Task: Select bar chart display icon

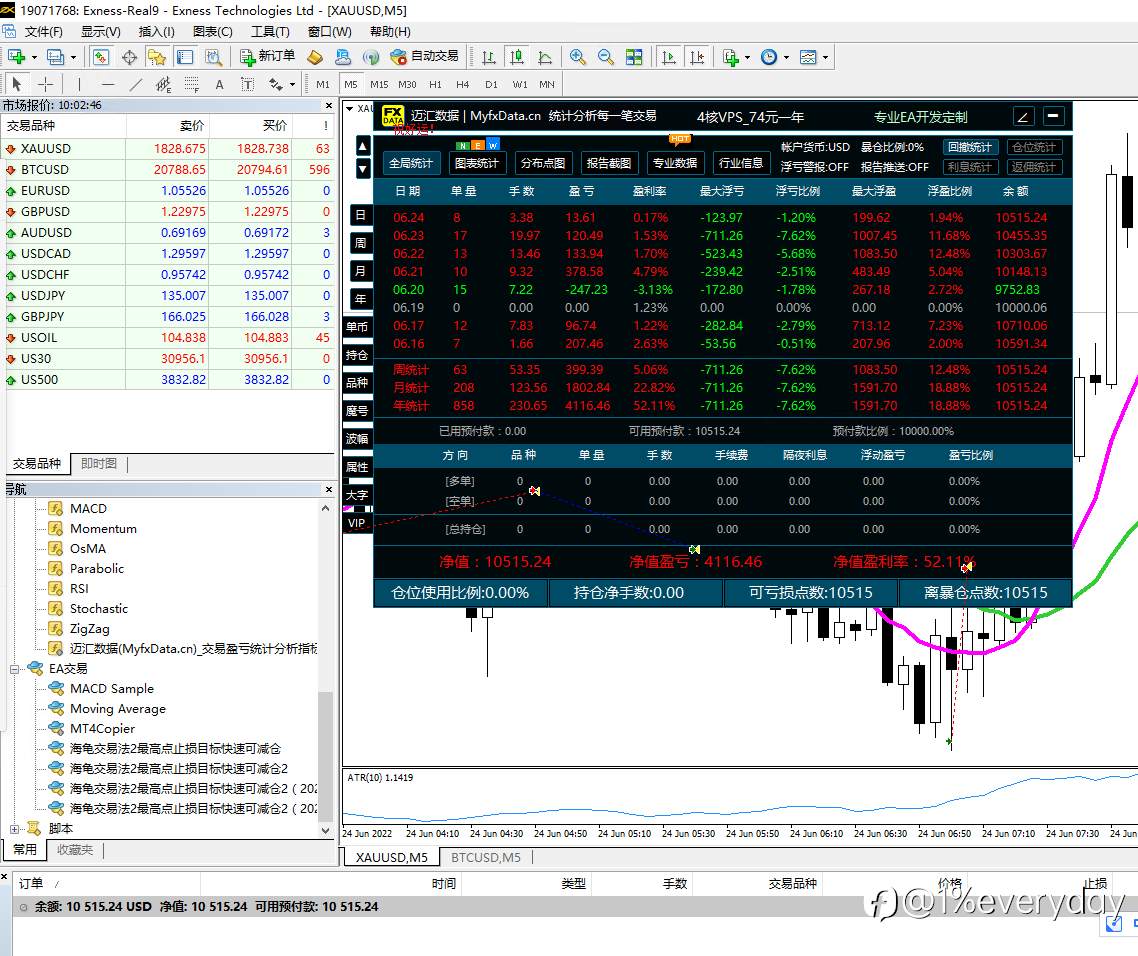Action: click(489, 57)
